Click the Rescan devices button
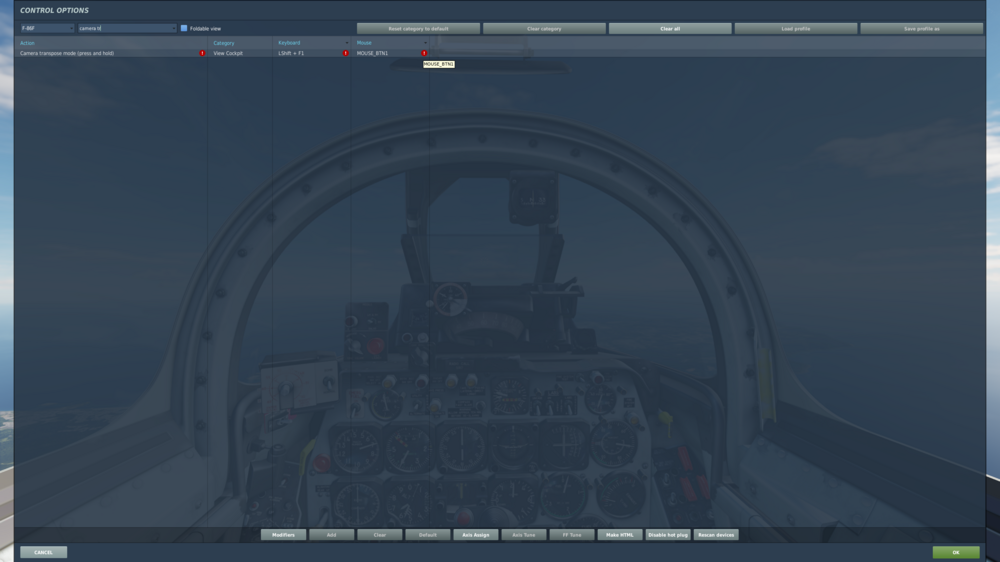The width and height of the screenshot is (1000, 562). coord(716,535)
